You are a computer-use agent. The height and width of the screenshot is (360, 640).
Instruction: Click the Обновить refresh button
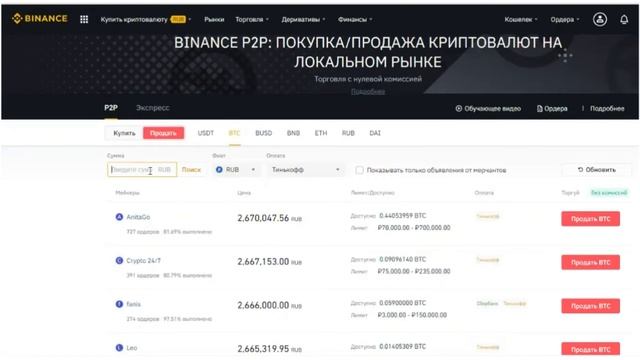[x=596, y=169]
